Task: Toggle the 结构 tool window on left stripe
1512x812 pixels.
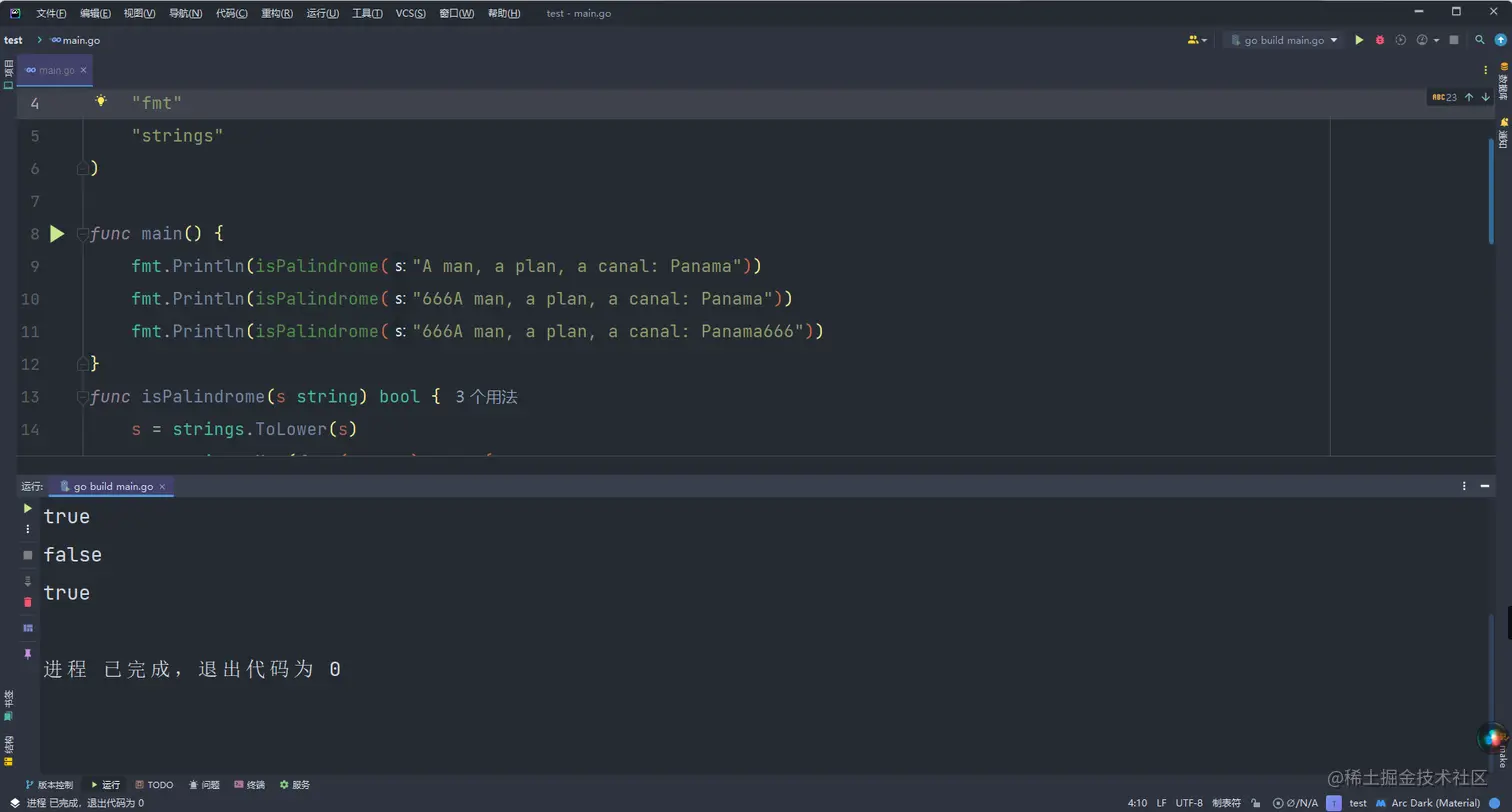Action: point(8,751)
